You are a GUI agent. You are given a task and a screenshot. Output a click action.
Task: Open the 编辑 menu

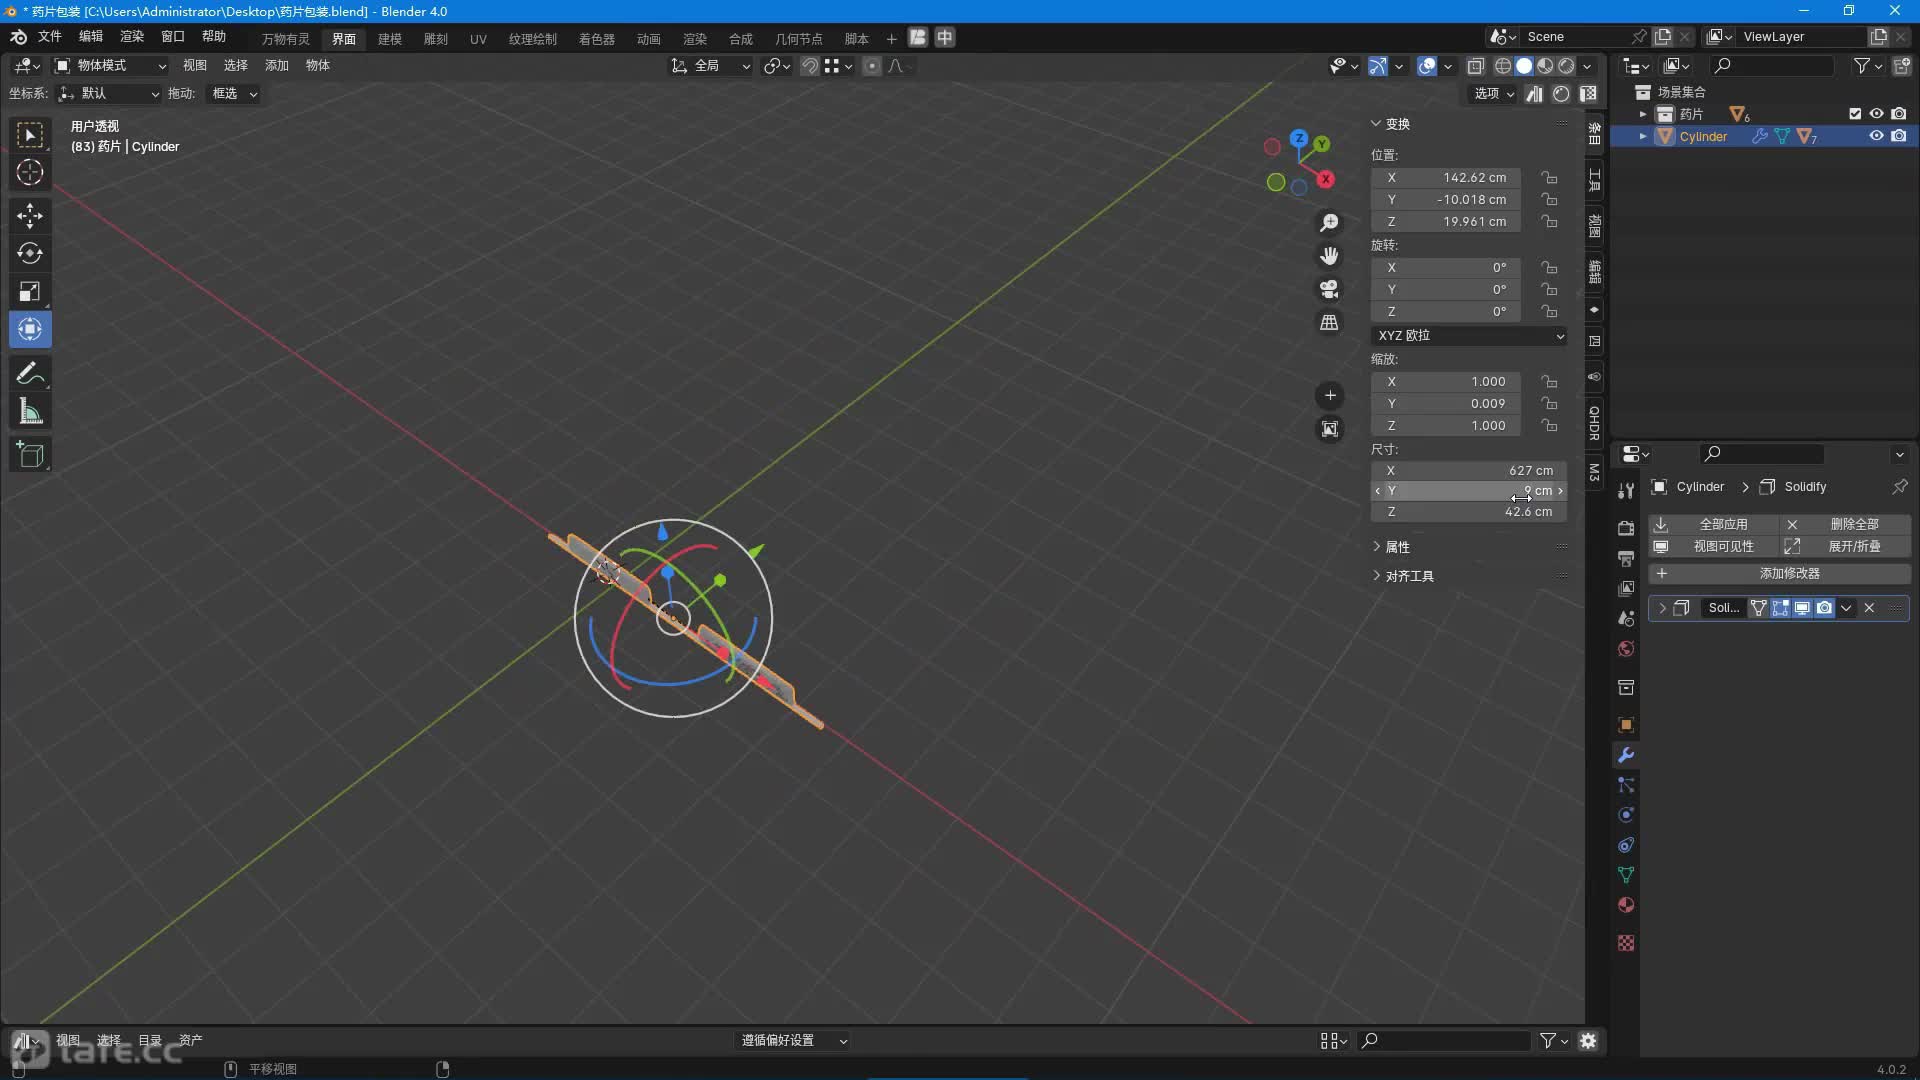[91, 36]
